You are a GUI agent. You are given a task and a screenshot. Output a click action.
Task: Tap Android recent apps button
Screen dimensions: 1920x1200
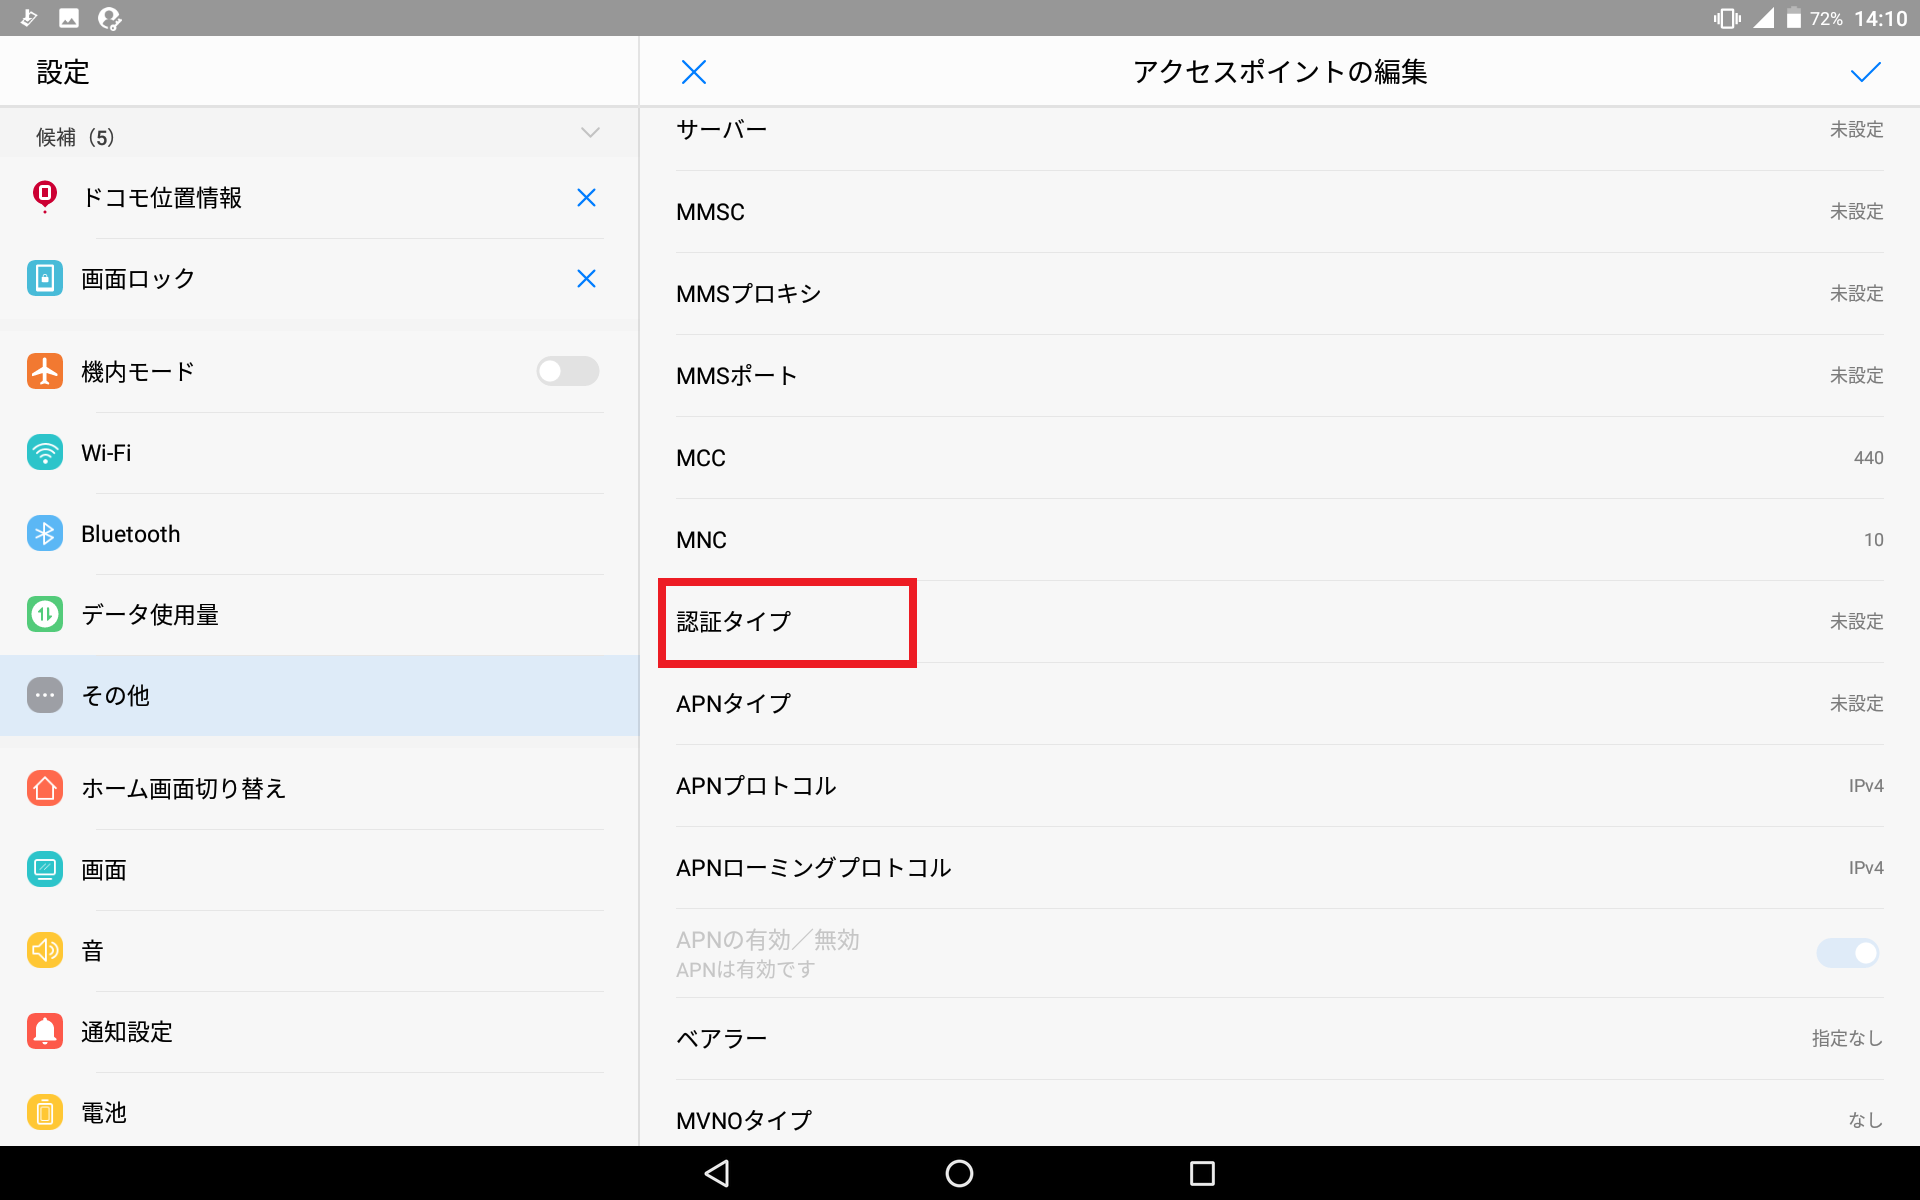pos(1202,1173)
